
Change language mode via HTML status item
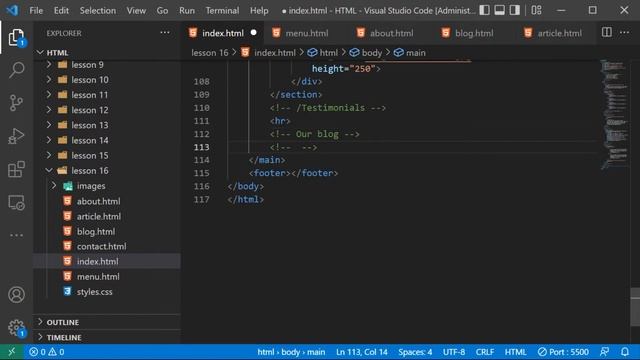516,352
